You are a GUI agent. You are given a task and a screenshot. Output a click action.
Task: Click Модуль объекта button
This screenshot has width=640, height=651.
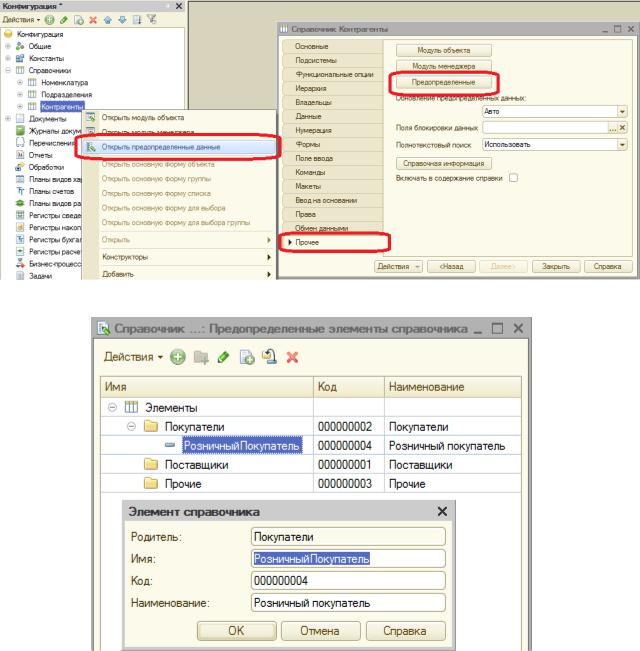(x=443, y=50)
